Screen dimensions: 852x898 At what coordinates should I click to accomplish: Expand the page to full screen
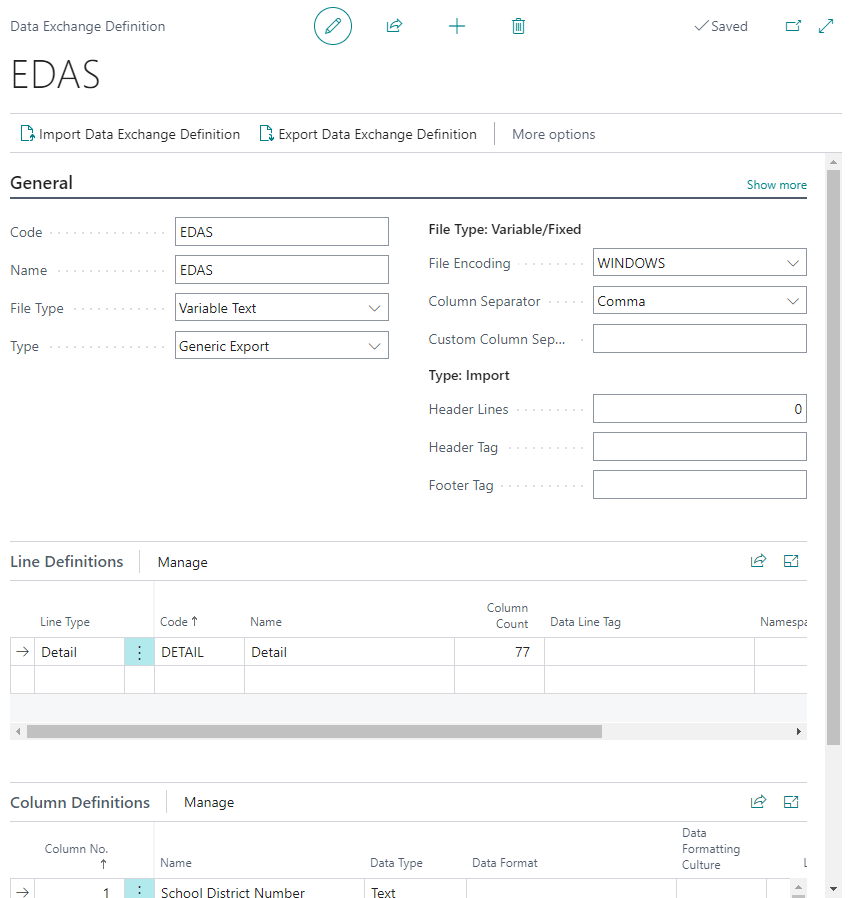click(826, 25)
